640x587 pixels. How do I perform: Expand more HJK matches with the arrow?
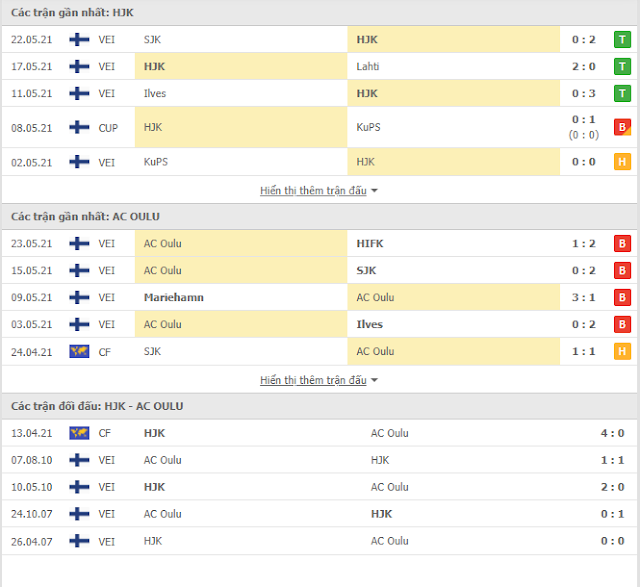pyautogui.click(x=374, y=191)
